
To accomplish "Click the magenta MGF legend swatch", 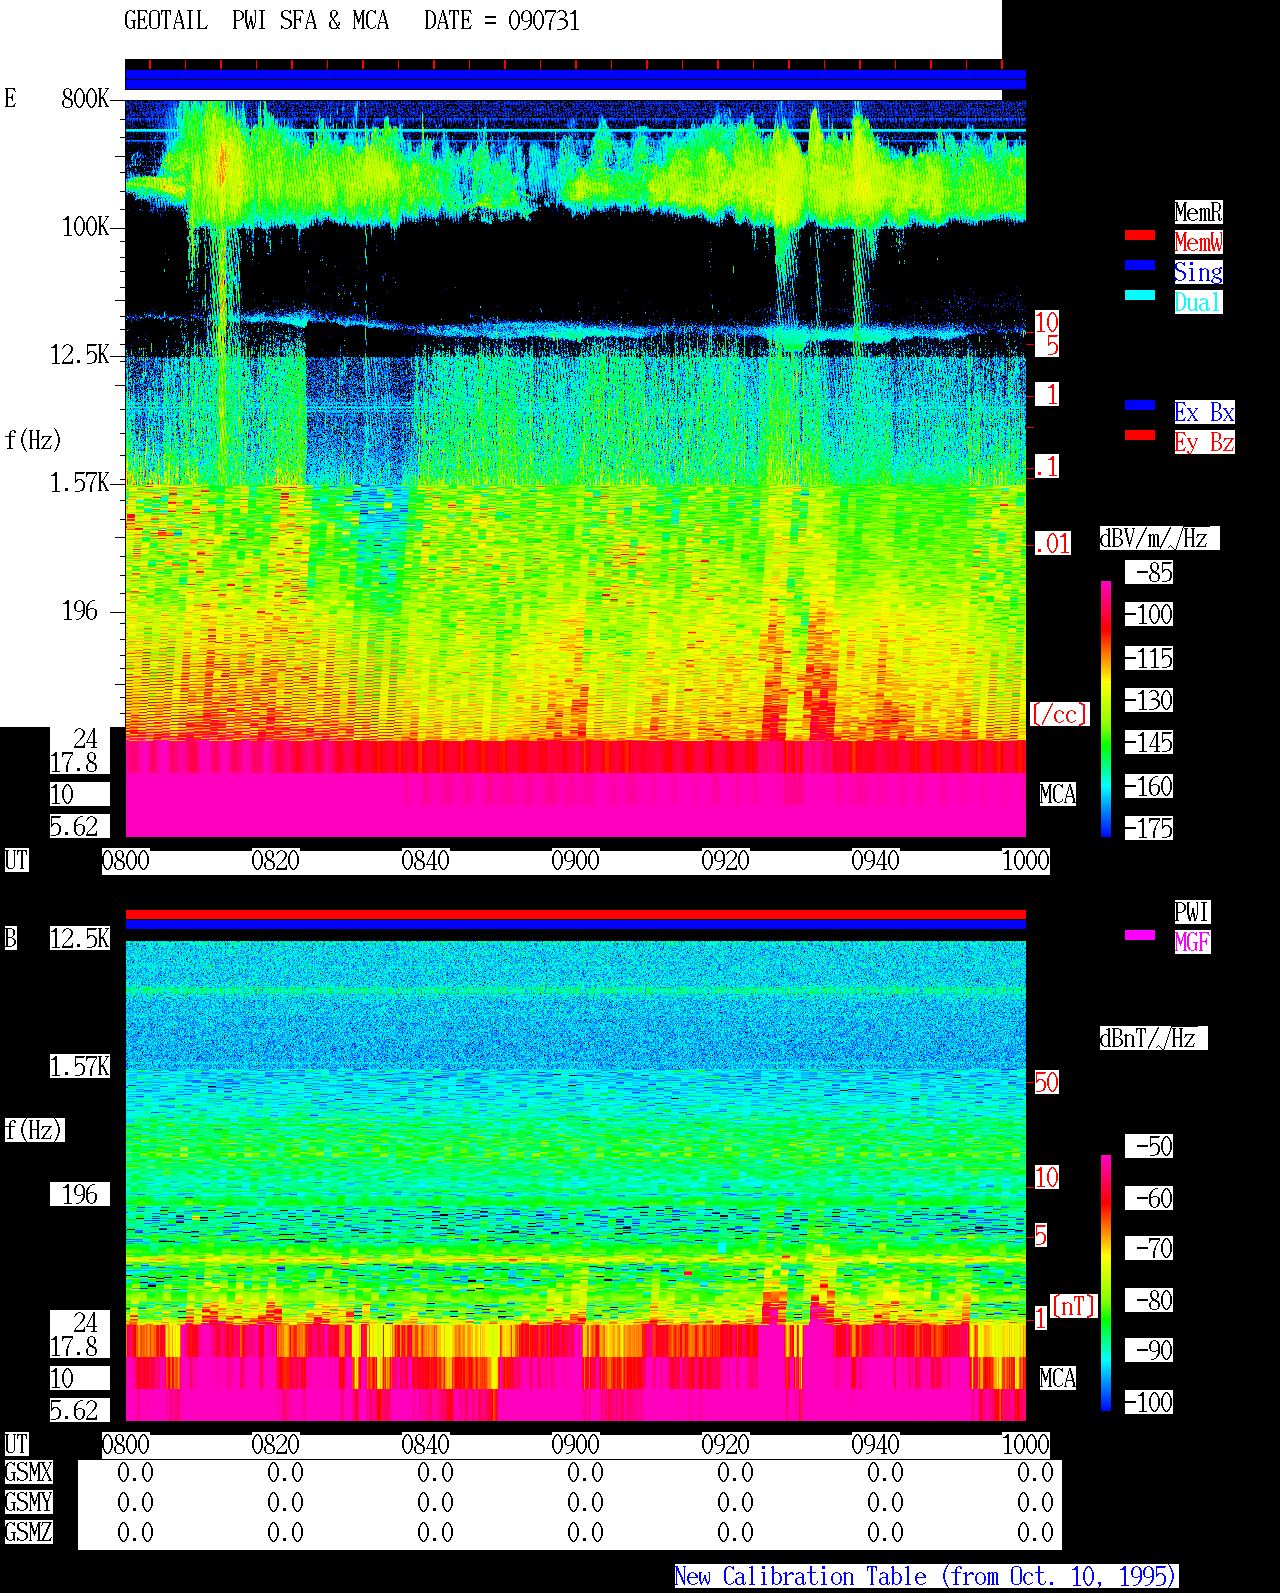I will (x=1140, y=935).
